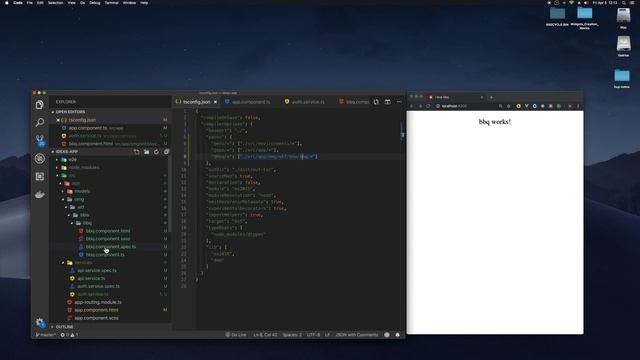Click the Open Changes icon in editor toolbar
This screenshot has height=360, width=640.
(x=376, y=102)
